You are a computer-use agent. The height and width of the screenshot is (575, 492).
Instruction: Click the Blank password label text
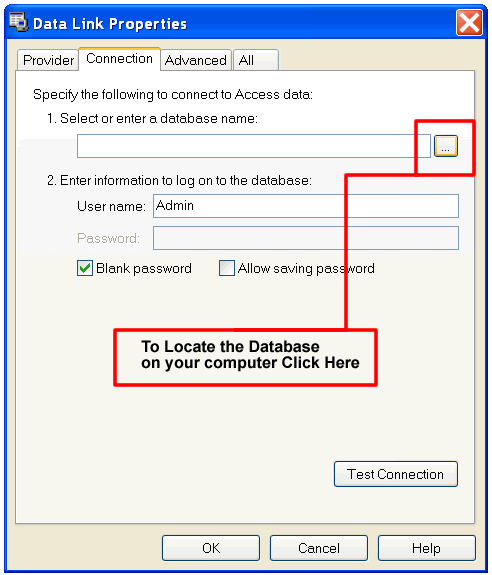click(x=144, y=268)
